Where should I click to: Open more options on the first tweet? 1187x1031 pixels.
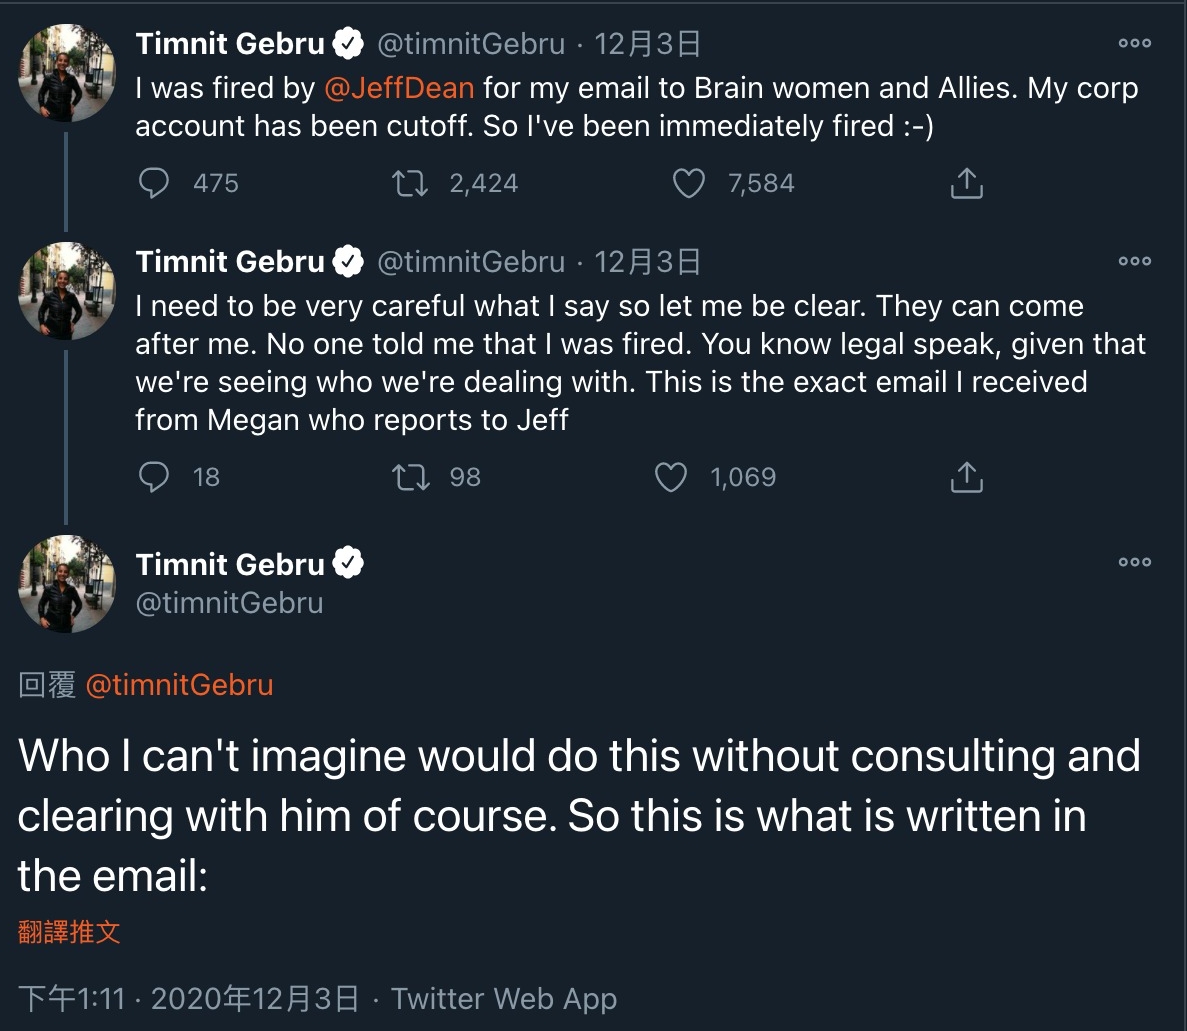click(x=1135, y=44)
